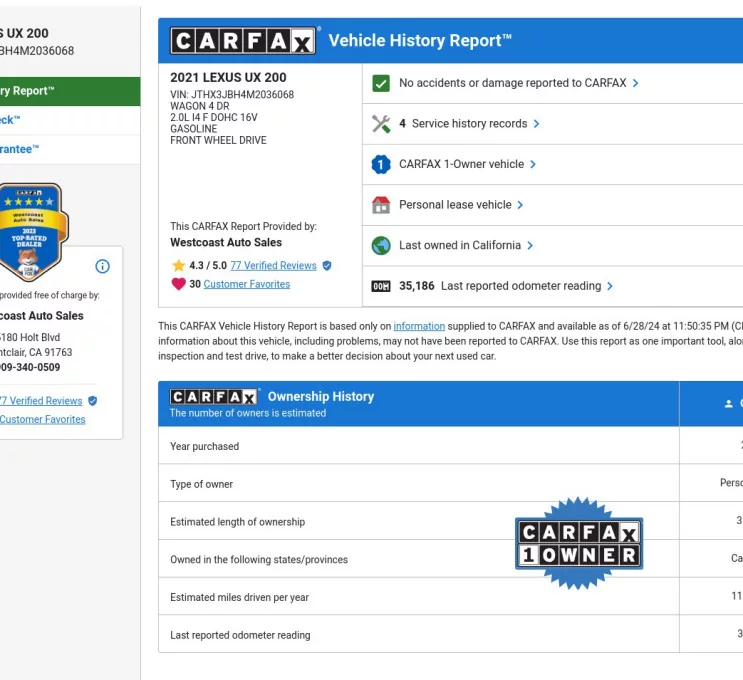Click the 'information' hyperlink in the disclaimer
This screenshot has width=743, height=680.
419,326
